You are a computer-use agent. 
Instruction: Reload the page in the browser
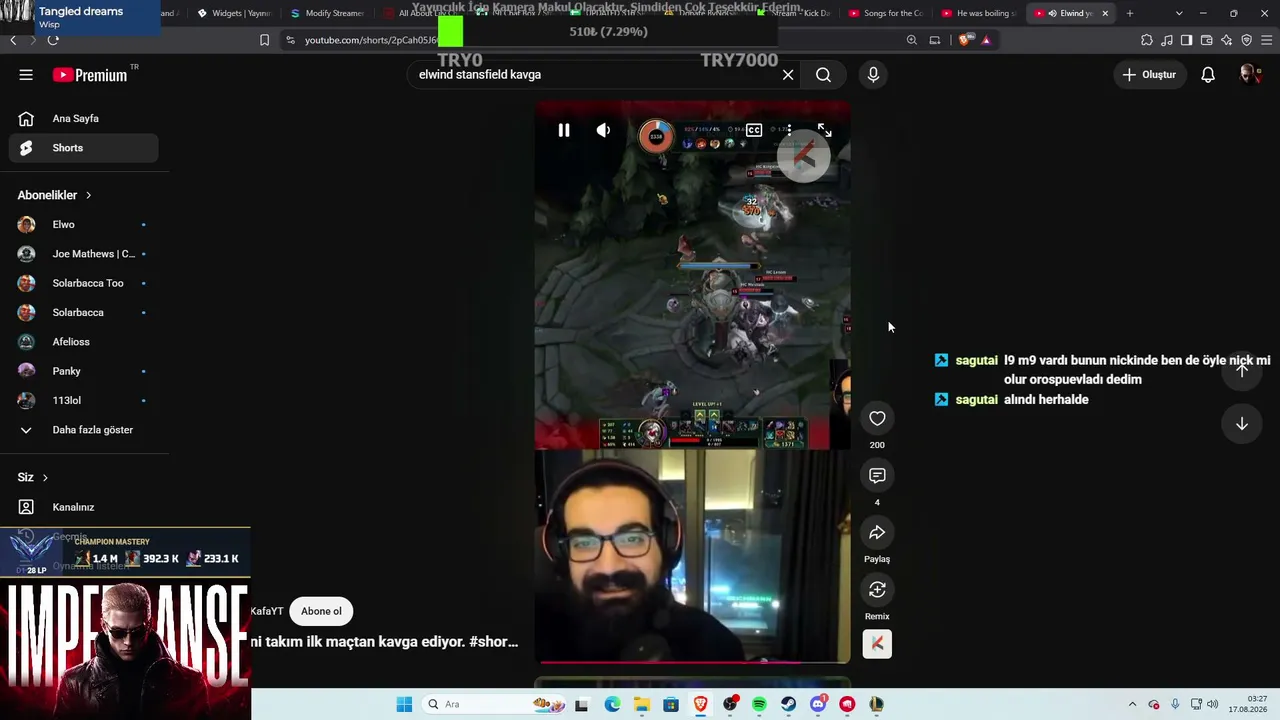(53, 40)
